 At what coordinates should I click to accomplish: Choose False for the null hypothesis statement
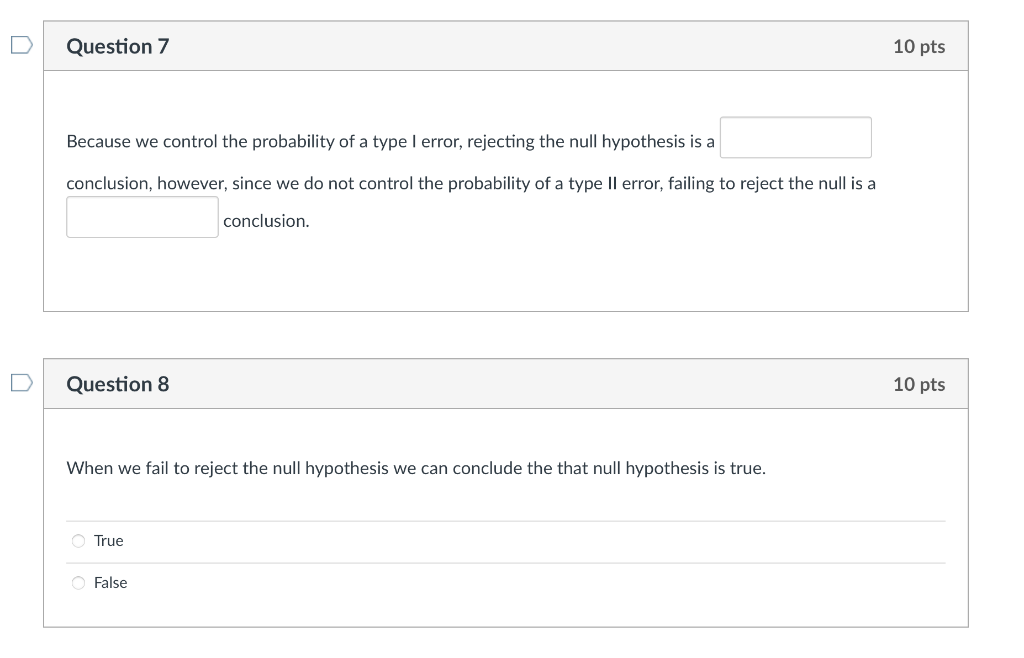point(78,582)
